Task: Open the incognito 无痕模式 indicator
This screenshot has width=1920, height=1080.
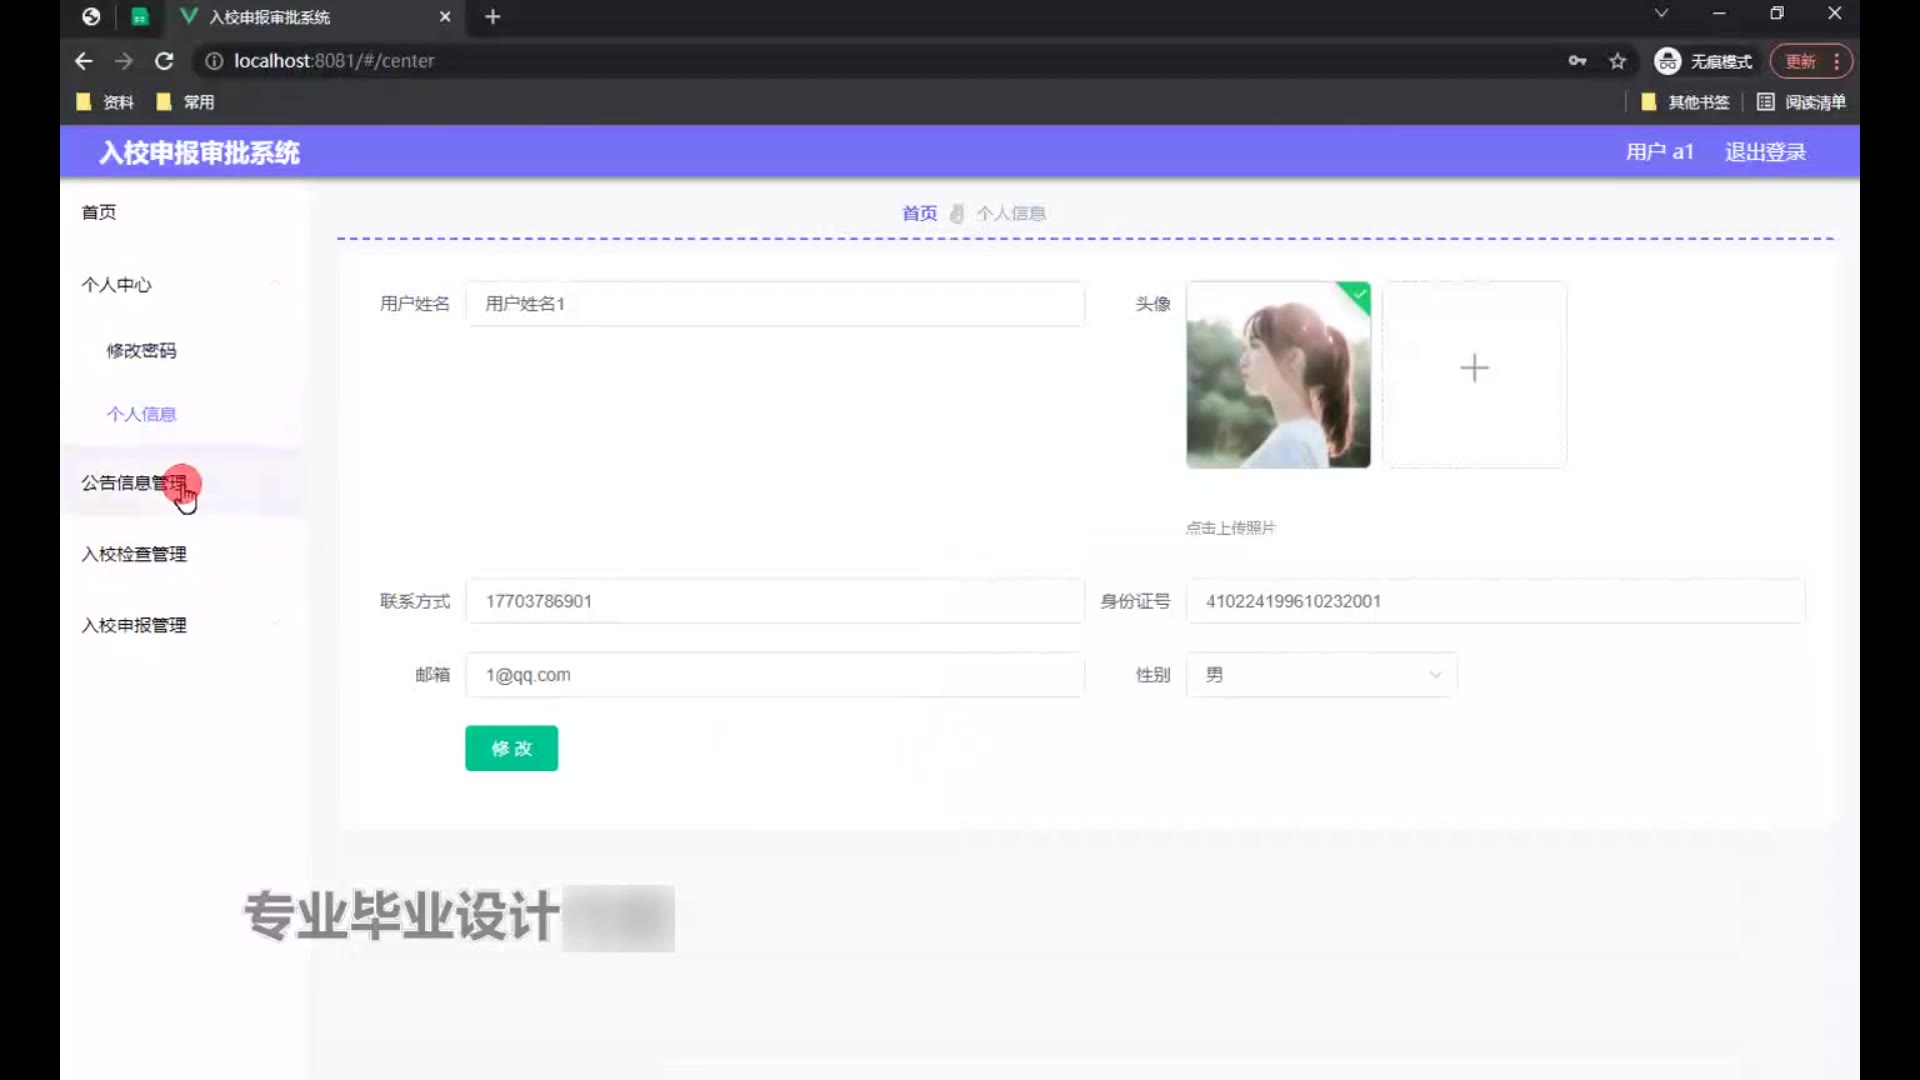Action: [1703, 61]
